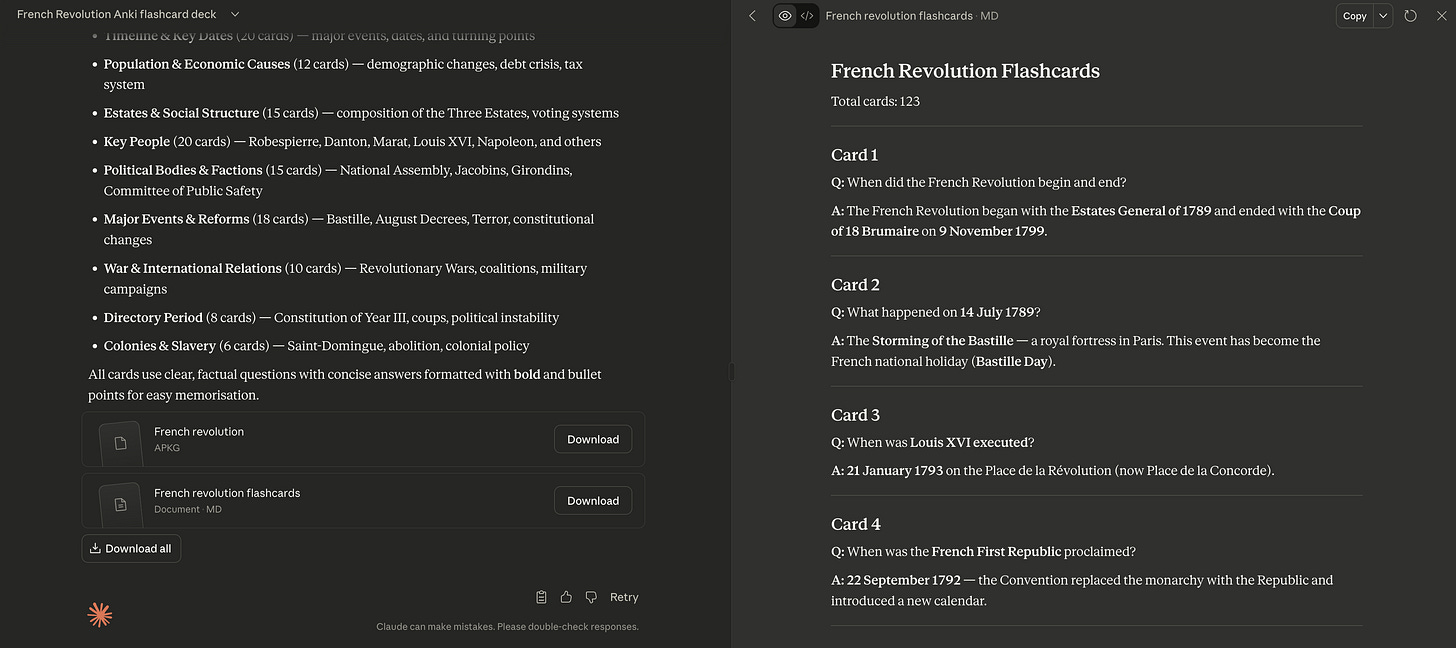This screenshot has height=648, width=1456.
Task: Click the download arrow icon in Download all
Action: click(x=95, y=548)
